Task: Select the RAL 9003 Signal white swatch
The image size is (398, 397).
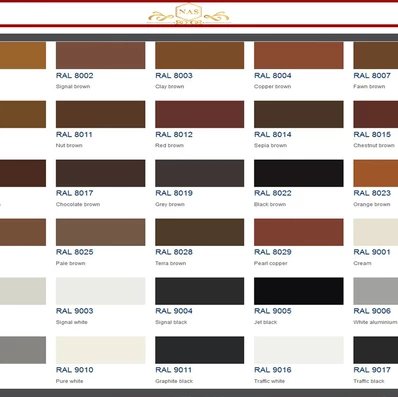Action: click(100, 291)
